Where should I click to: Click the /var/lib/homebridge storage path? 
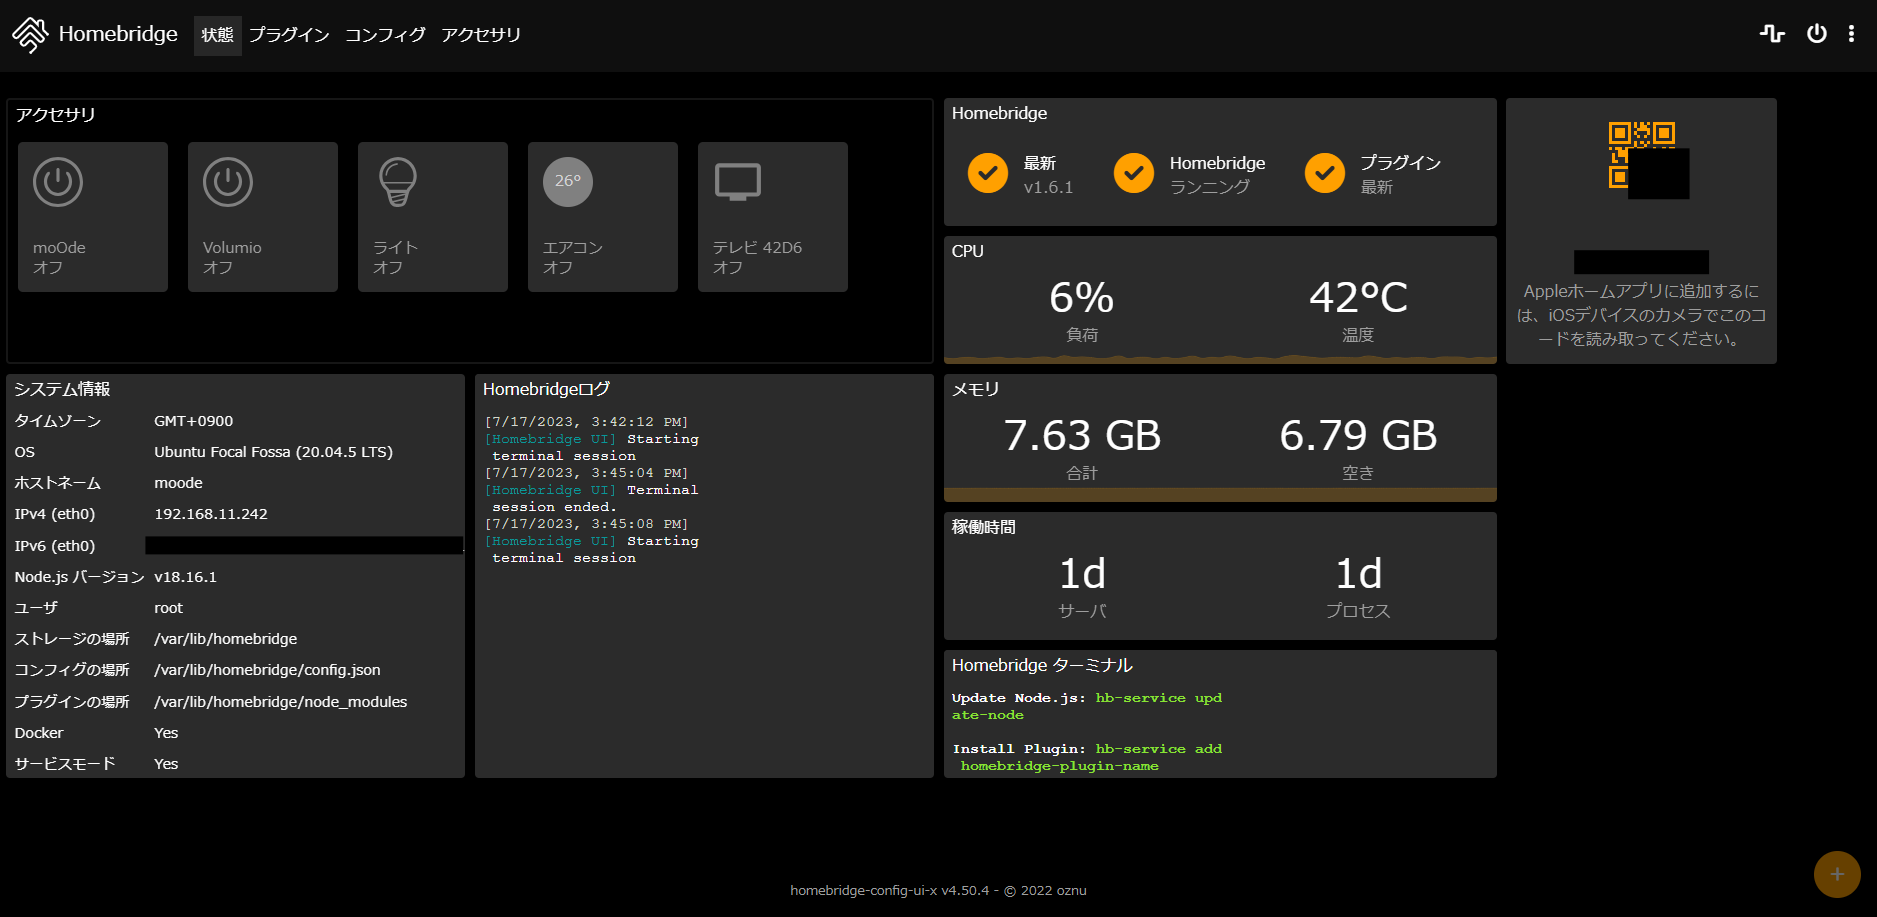pos(226,639)
